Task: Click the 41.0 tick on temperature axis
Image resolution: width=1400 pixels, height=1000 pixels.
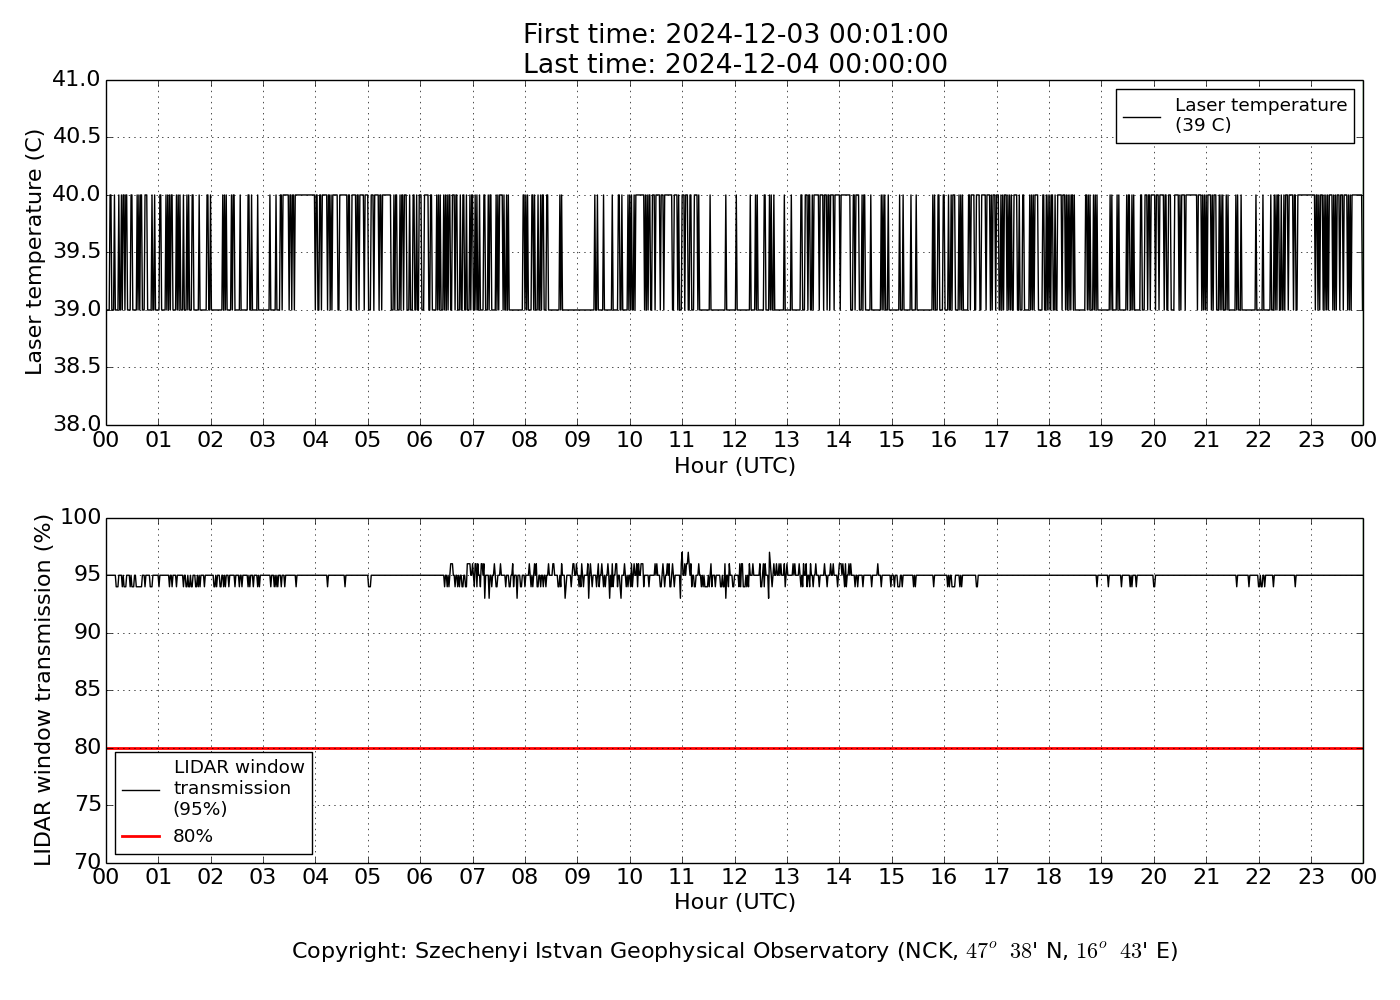Action: coord(77,79)
